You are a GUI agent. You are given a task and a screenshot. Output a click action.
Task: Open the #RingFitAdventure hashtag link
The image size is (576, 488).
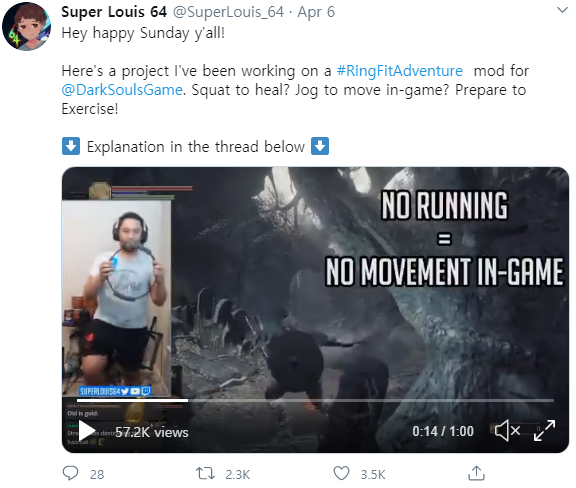pos(399,71)
